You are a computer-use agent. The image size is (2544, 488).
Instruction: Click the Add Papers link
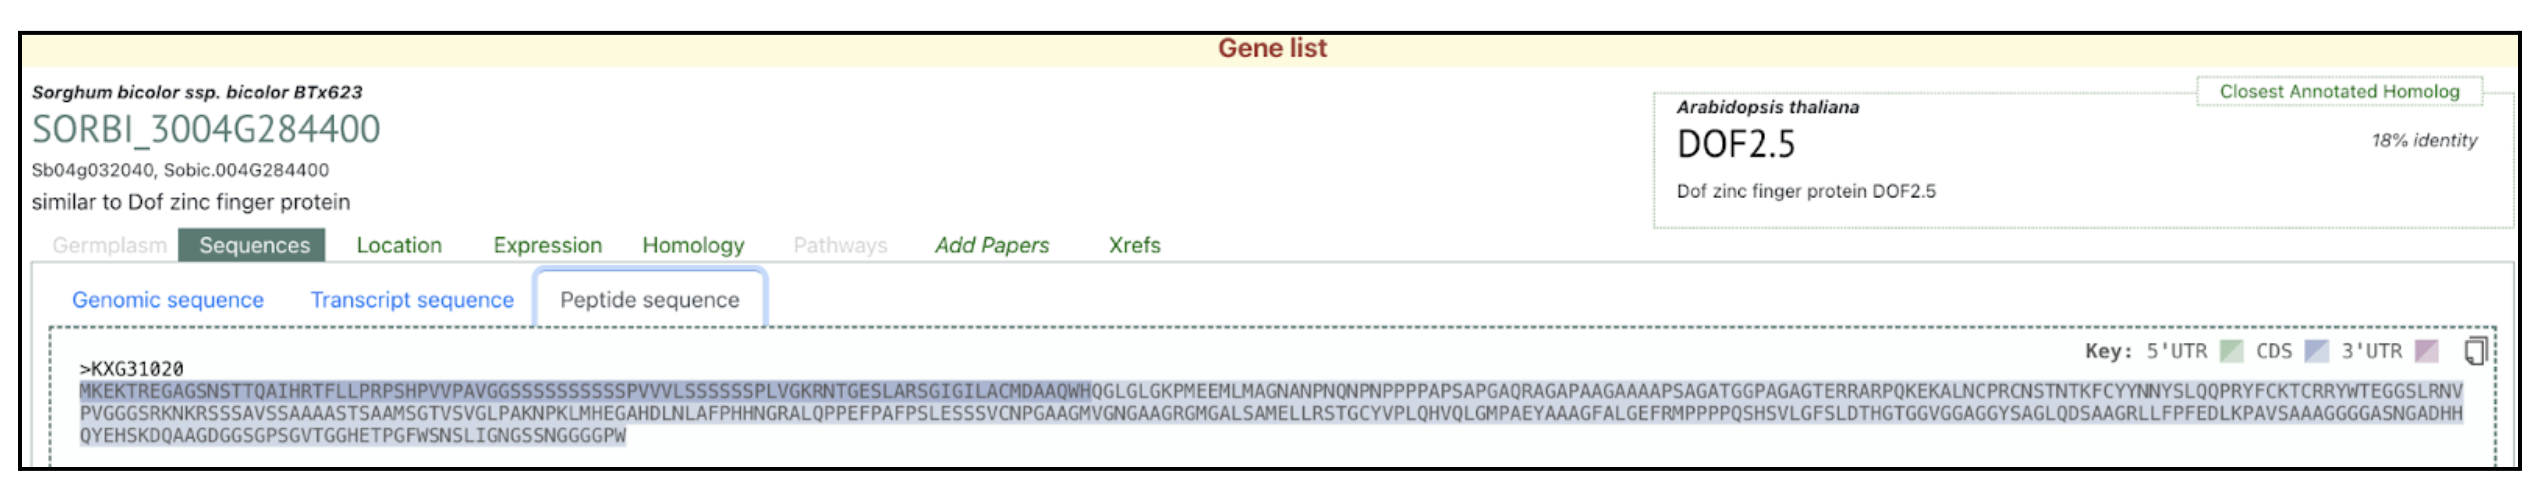(x=992, y=245)
